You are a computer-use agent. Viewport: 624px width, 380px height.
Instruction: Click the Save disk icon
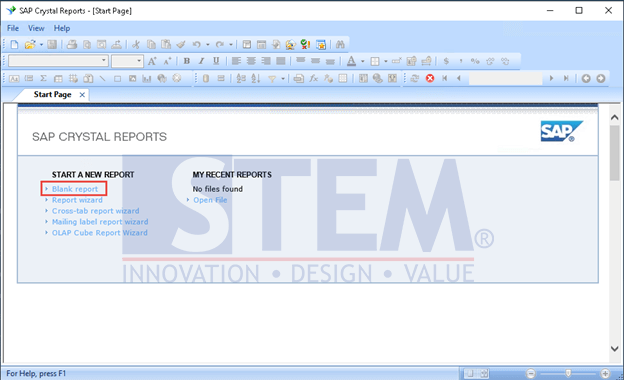click(x=52, y=45)
